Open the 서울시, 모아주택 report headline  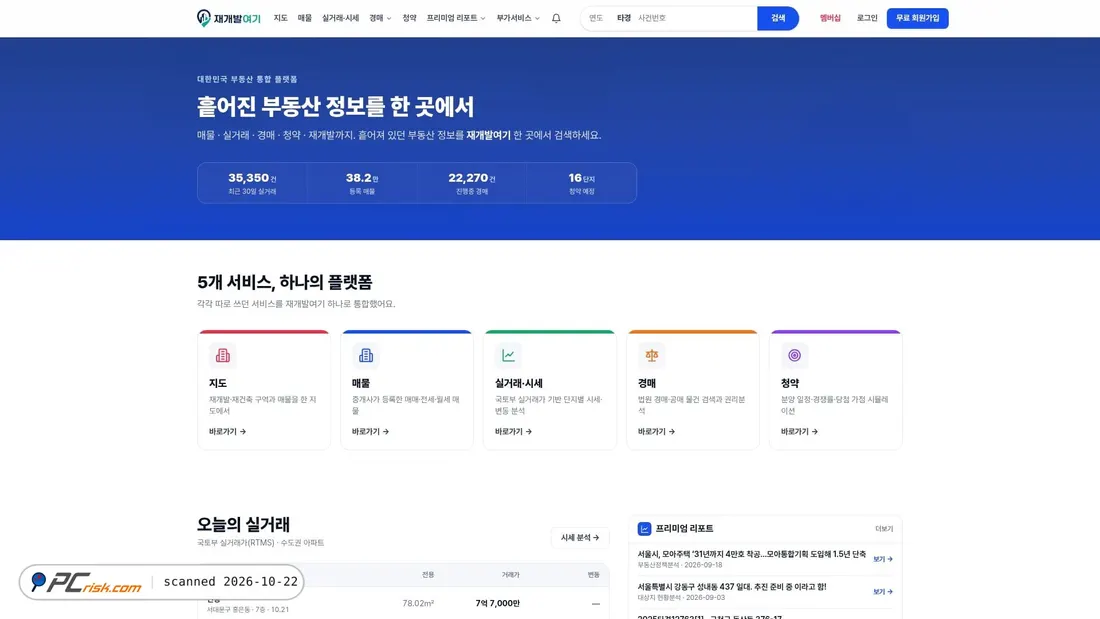click(751, 554)
